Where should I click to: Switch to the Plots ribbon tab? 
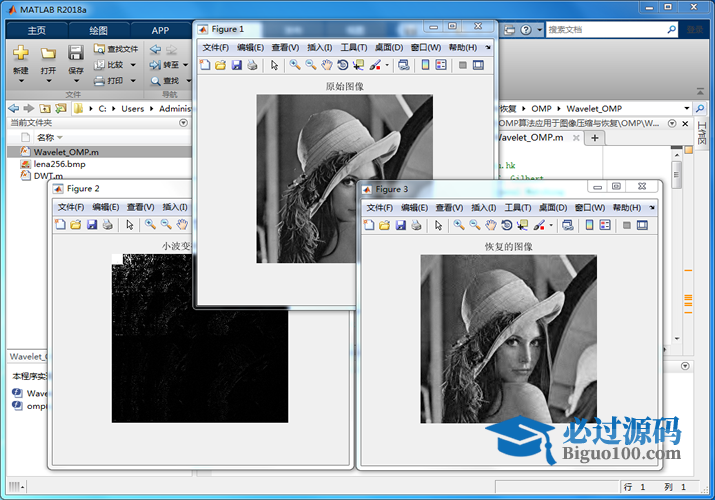pyautogui.click(x=98, y=31)
